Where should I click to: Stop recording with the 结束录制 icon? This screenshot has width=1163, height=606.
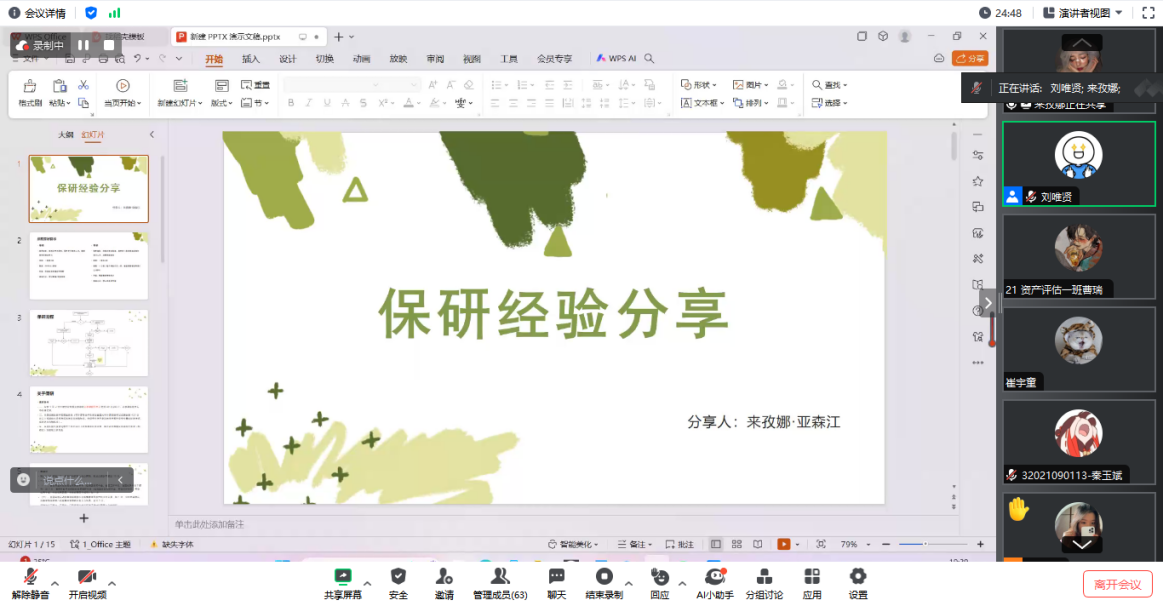tap(605, 578)
